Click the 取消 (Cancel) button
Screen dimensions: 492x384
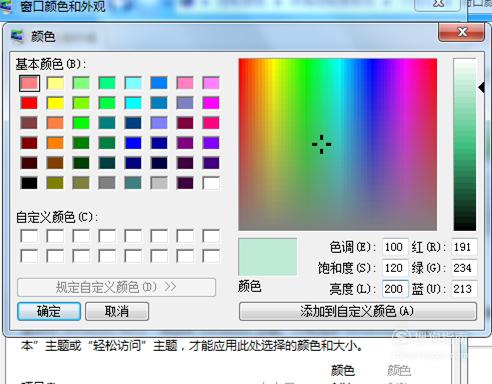[x=117, y=311]
